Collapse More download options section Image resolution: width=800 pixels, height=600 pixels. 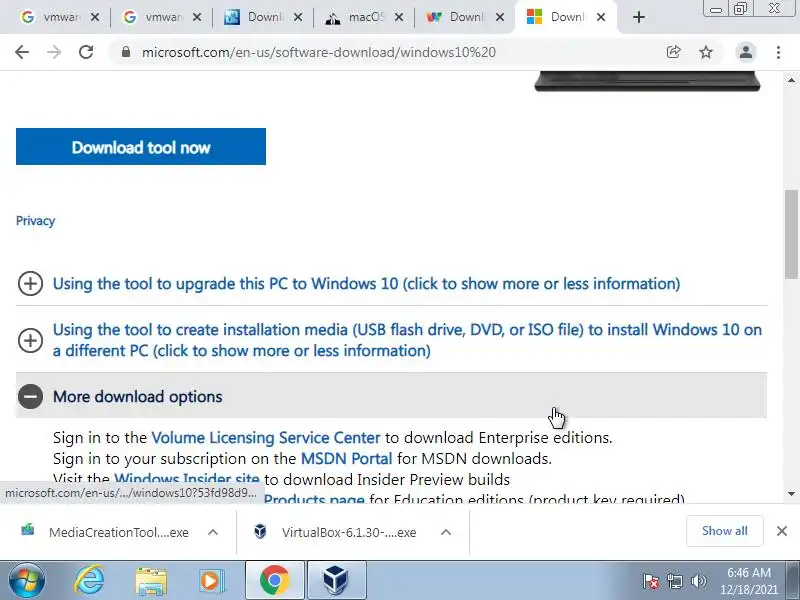[x=391, y=396]
